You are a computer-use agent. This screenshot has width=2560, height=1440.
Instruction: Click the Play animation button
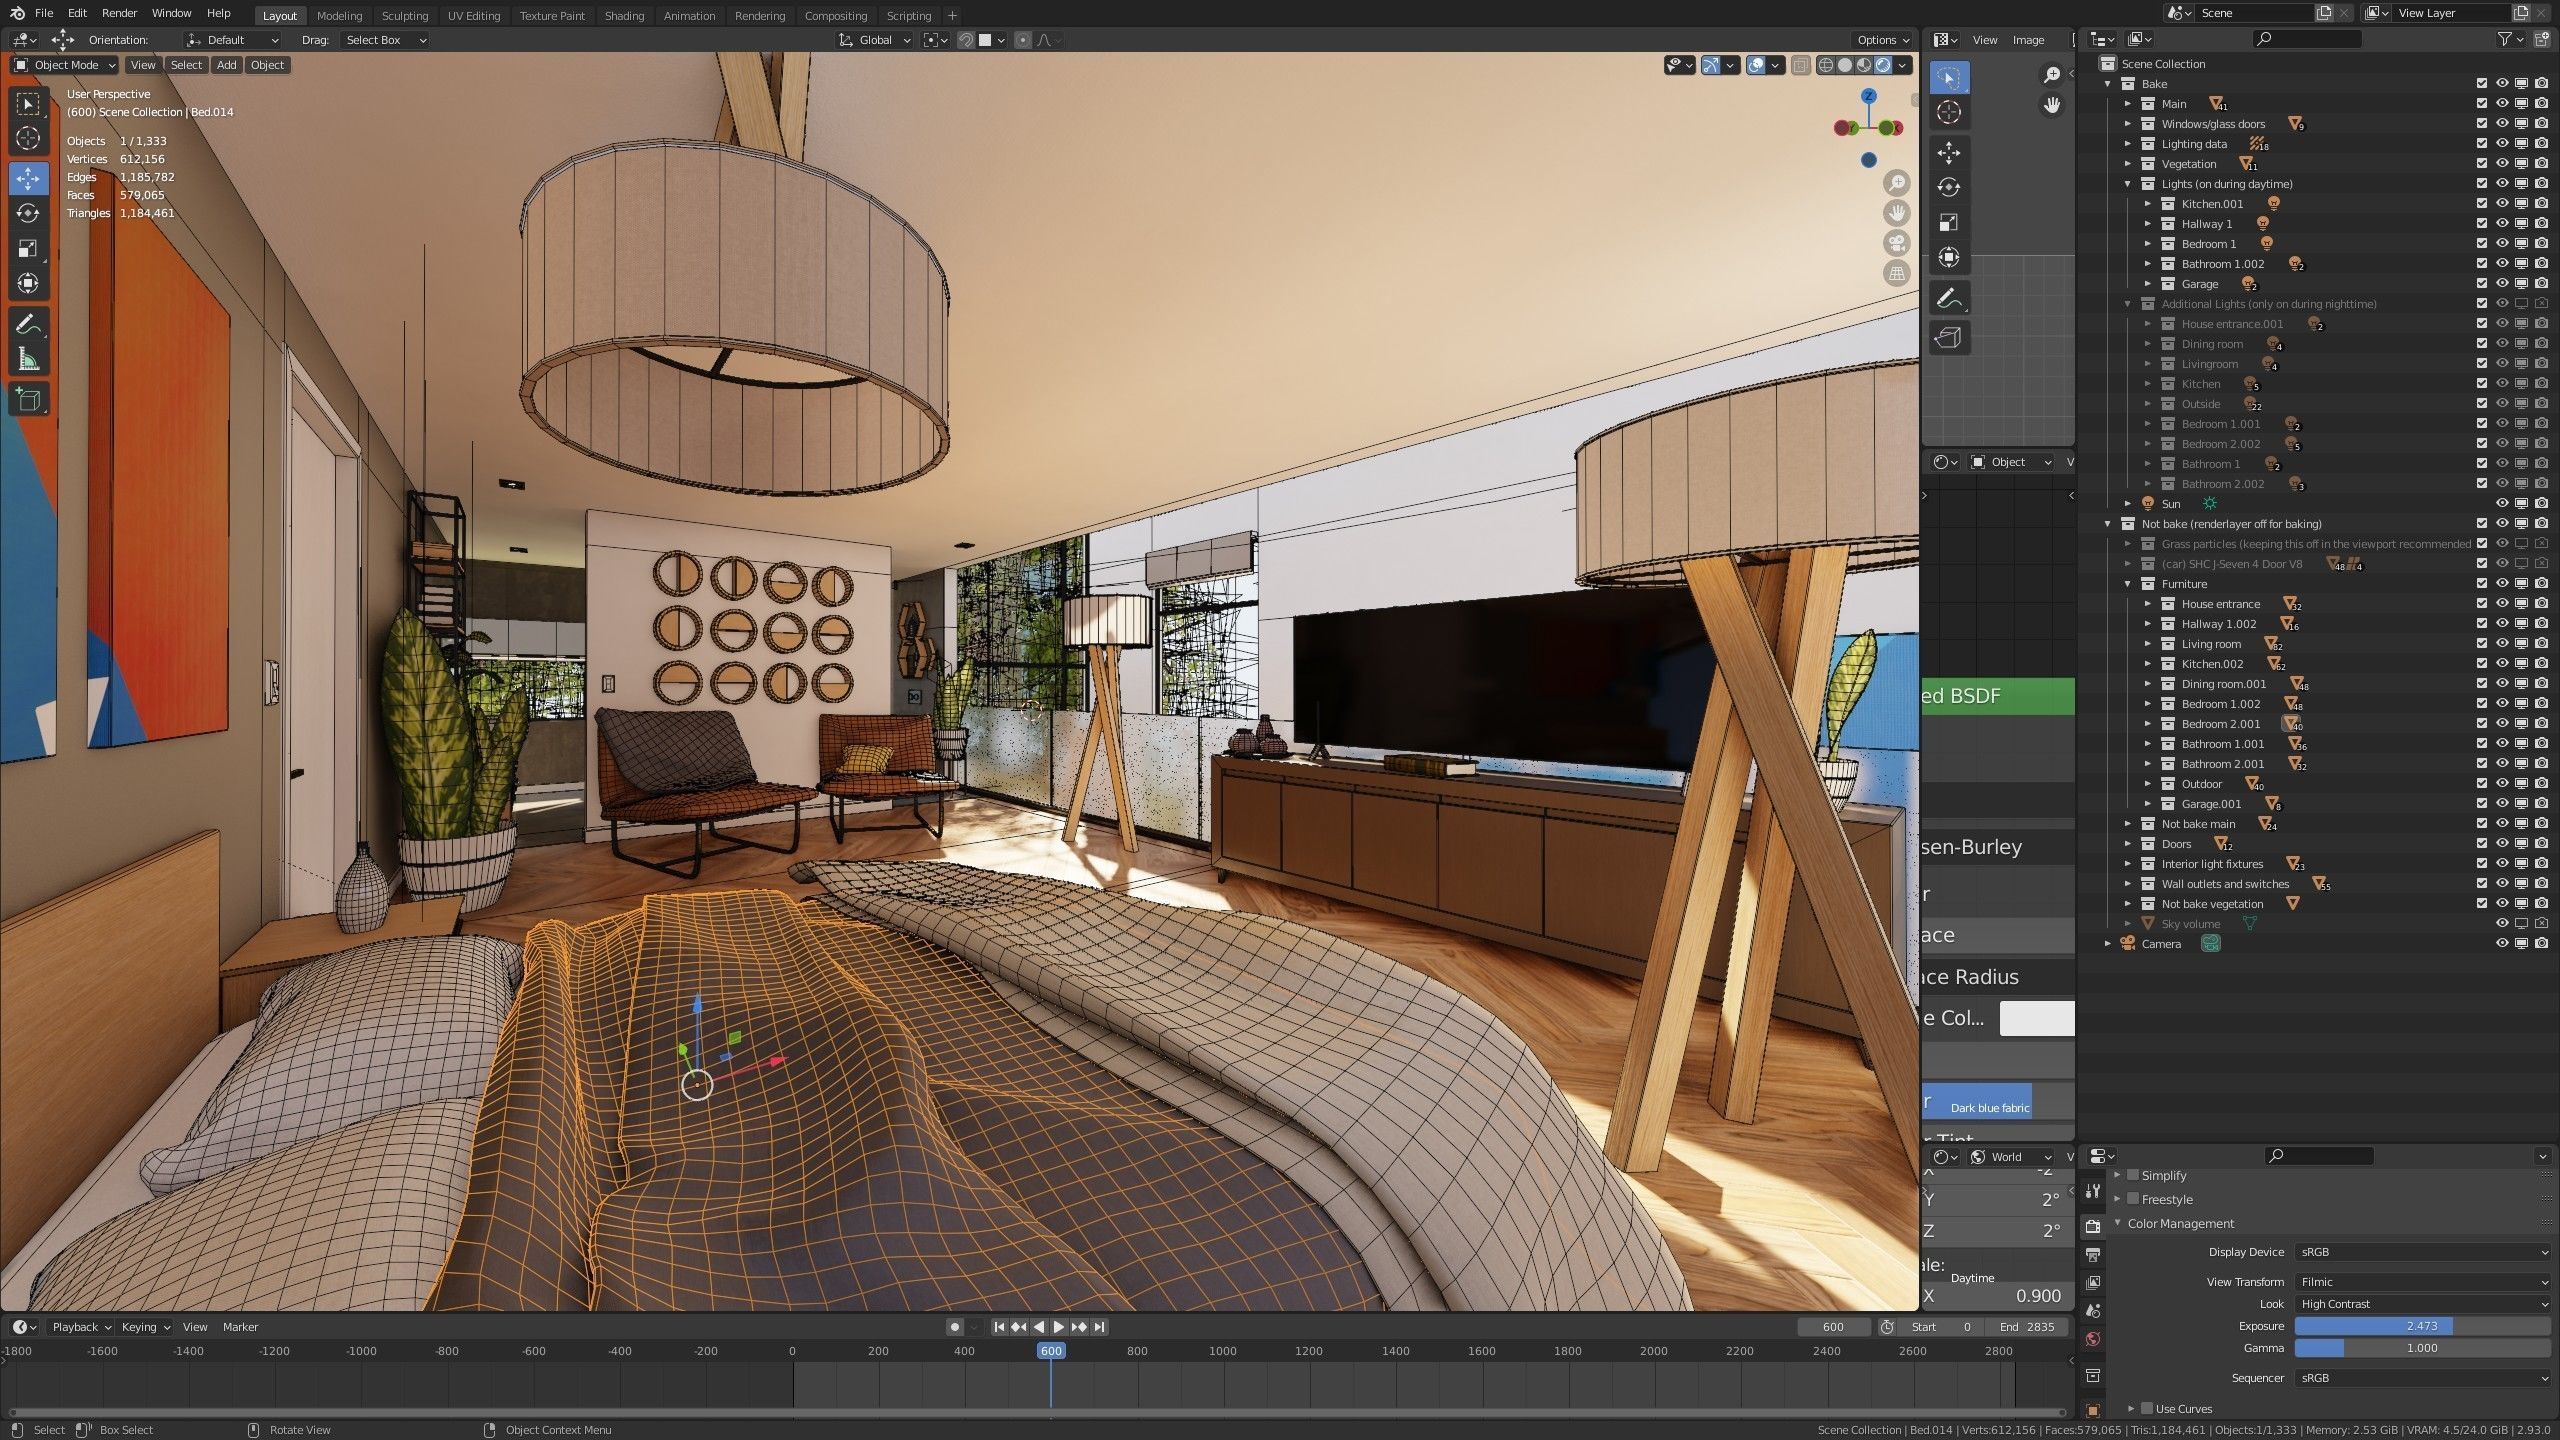click(x=1058, y=1327)
